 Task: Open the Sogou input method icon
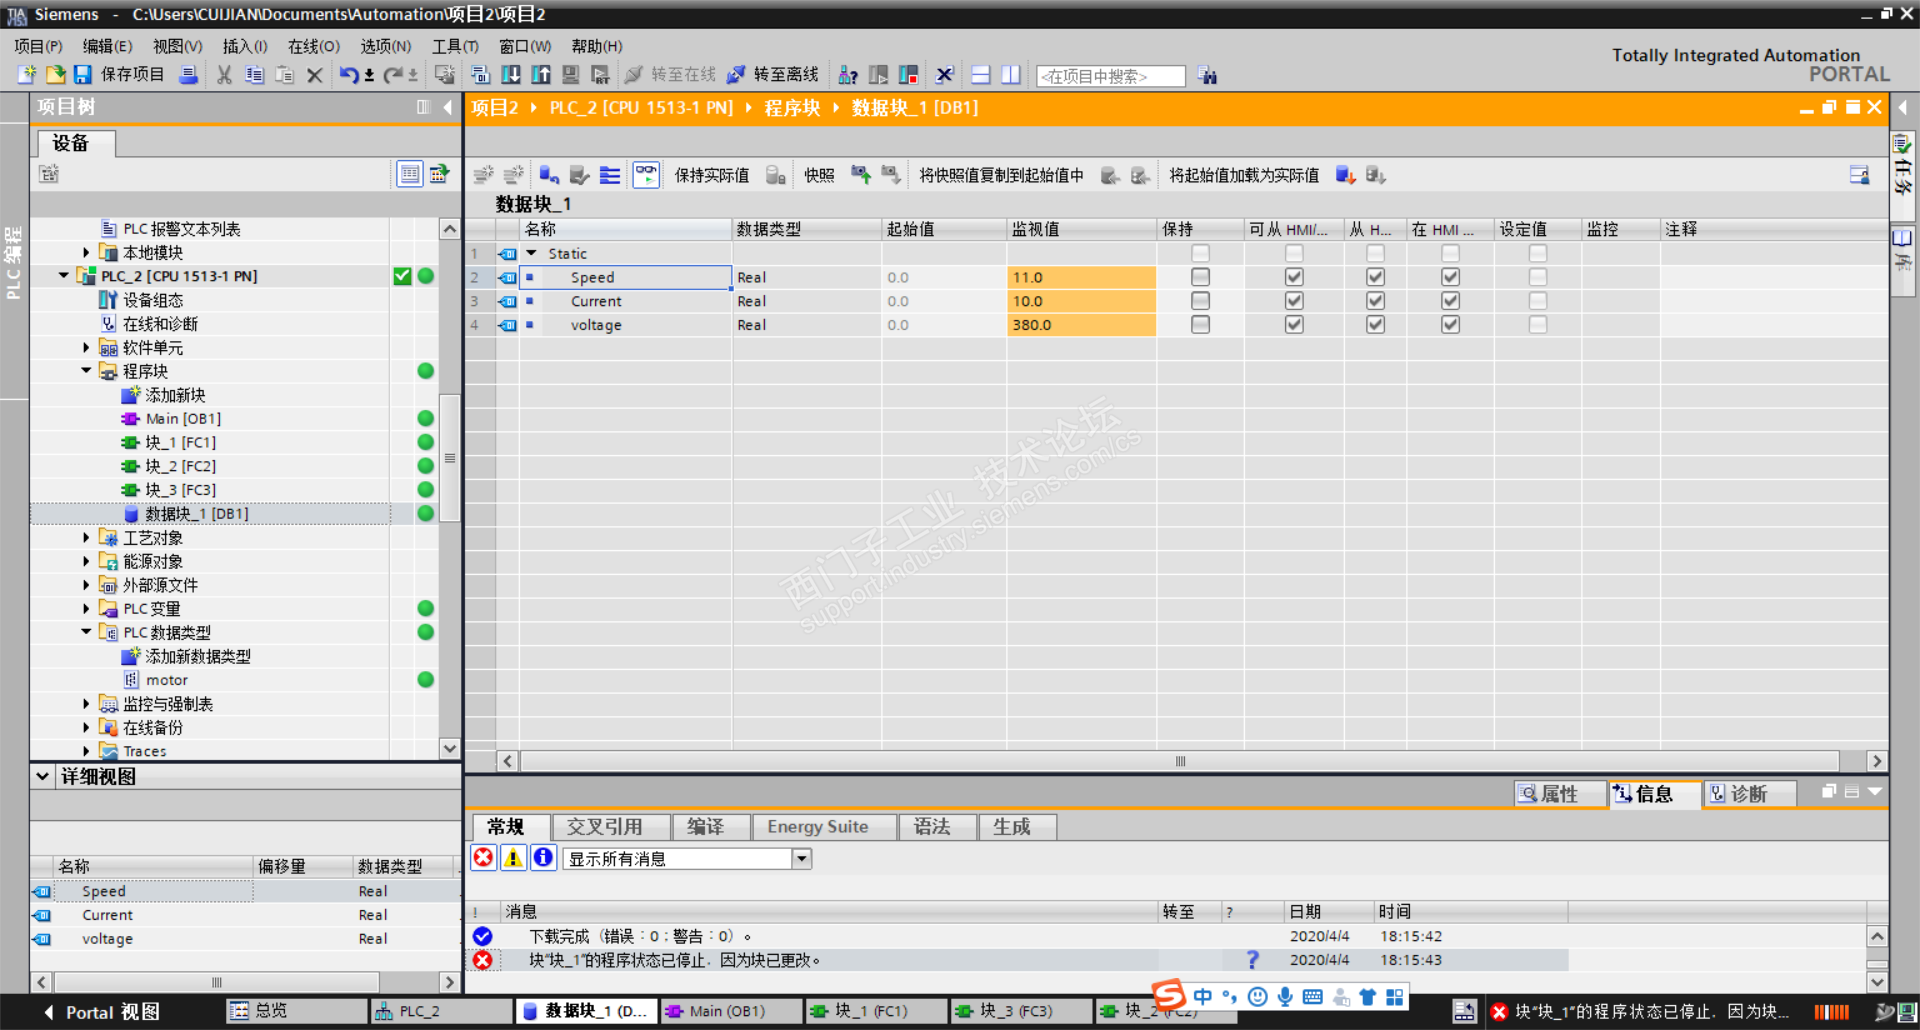[x=1169, y=996]
